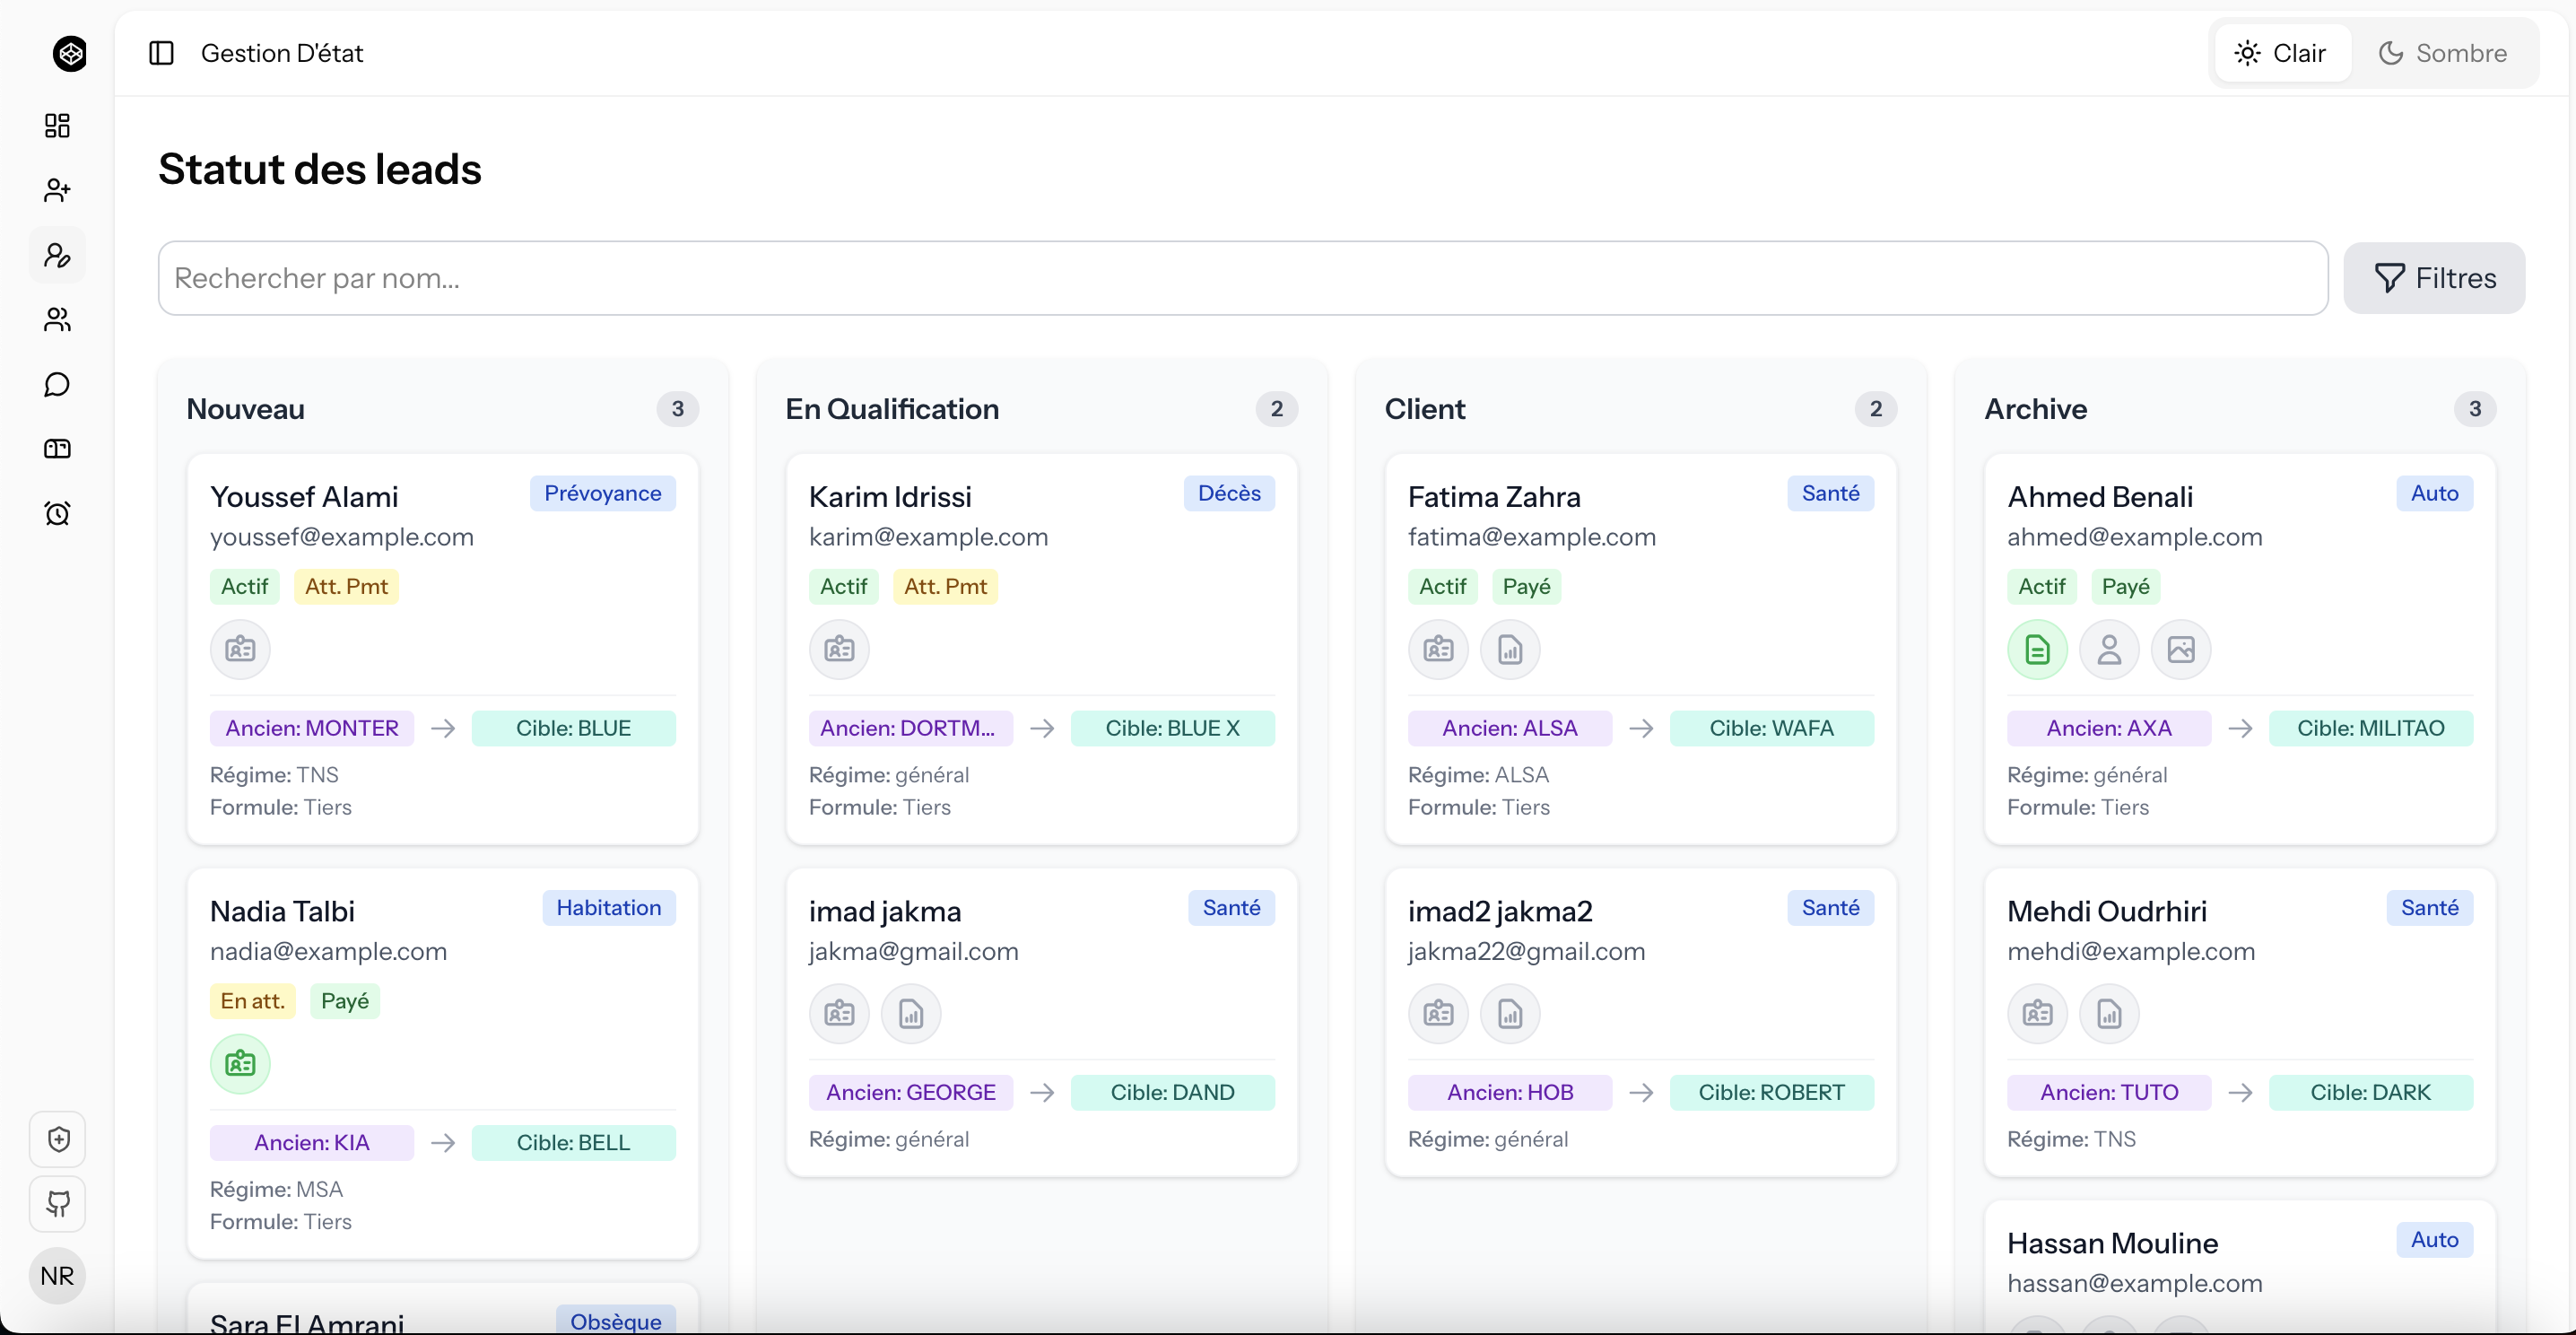Open Ahmed Benali's green document icon
Screen dimensions: 2576x1335
[2036, 650]
